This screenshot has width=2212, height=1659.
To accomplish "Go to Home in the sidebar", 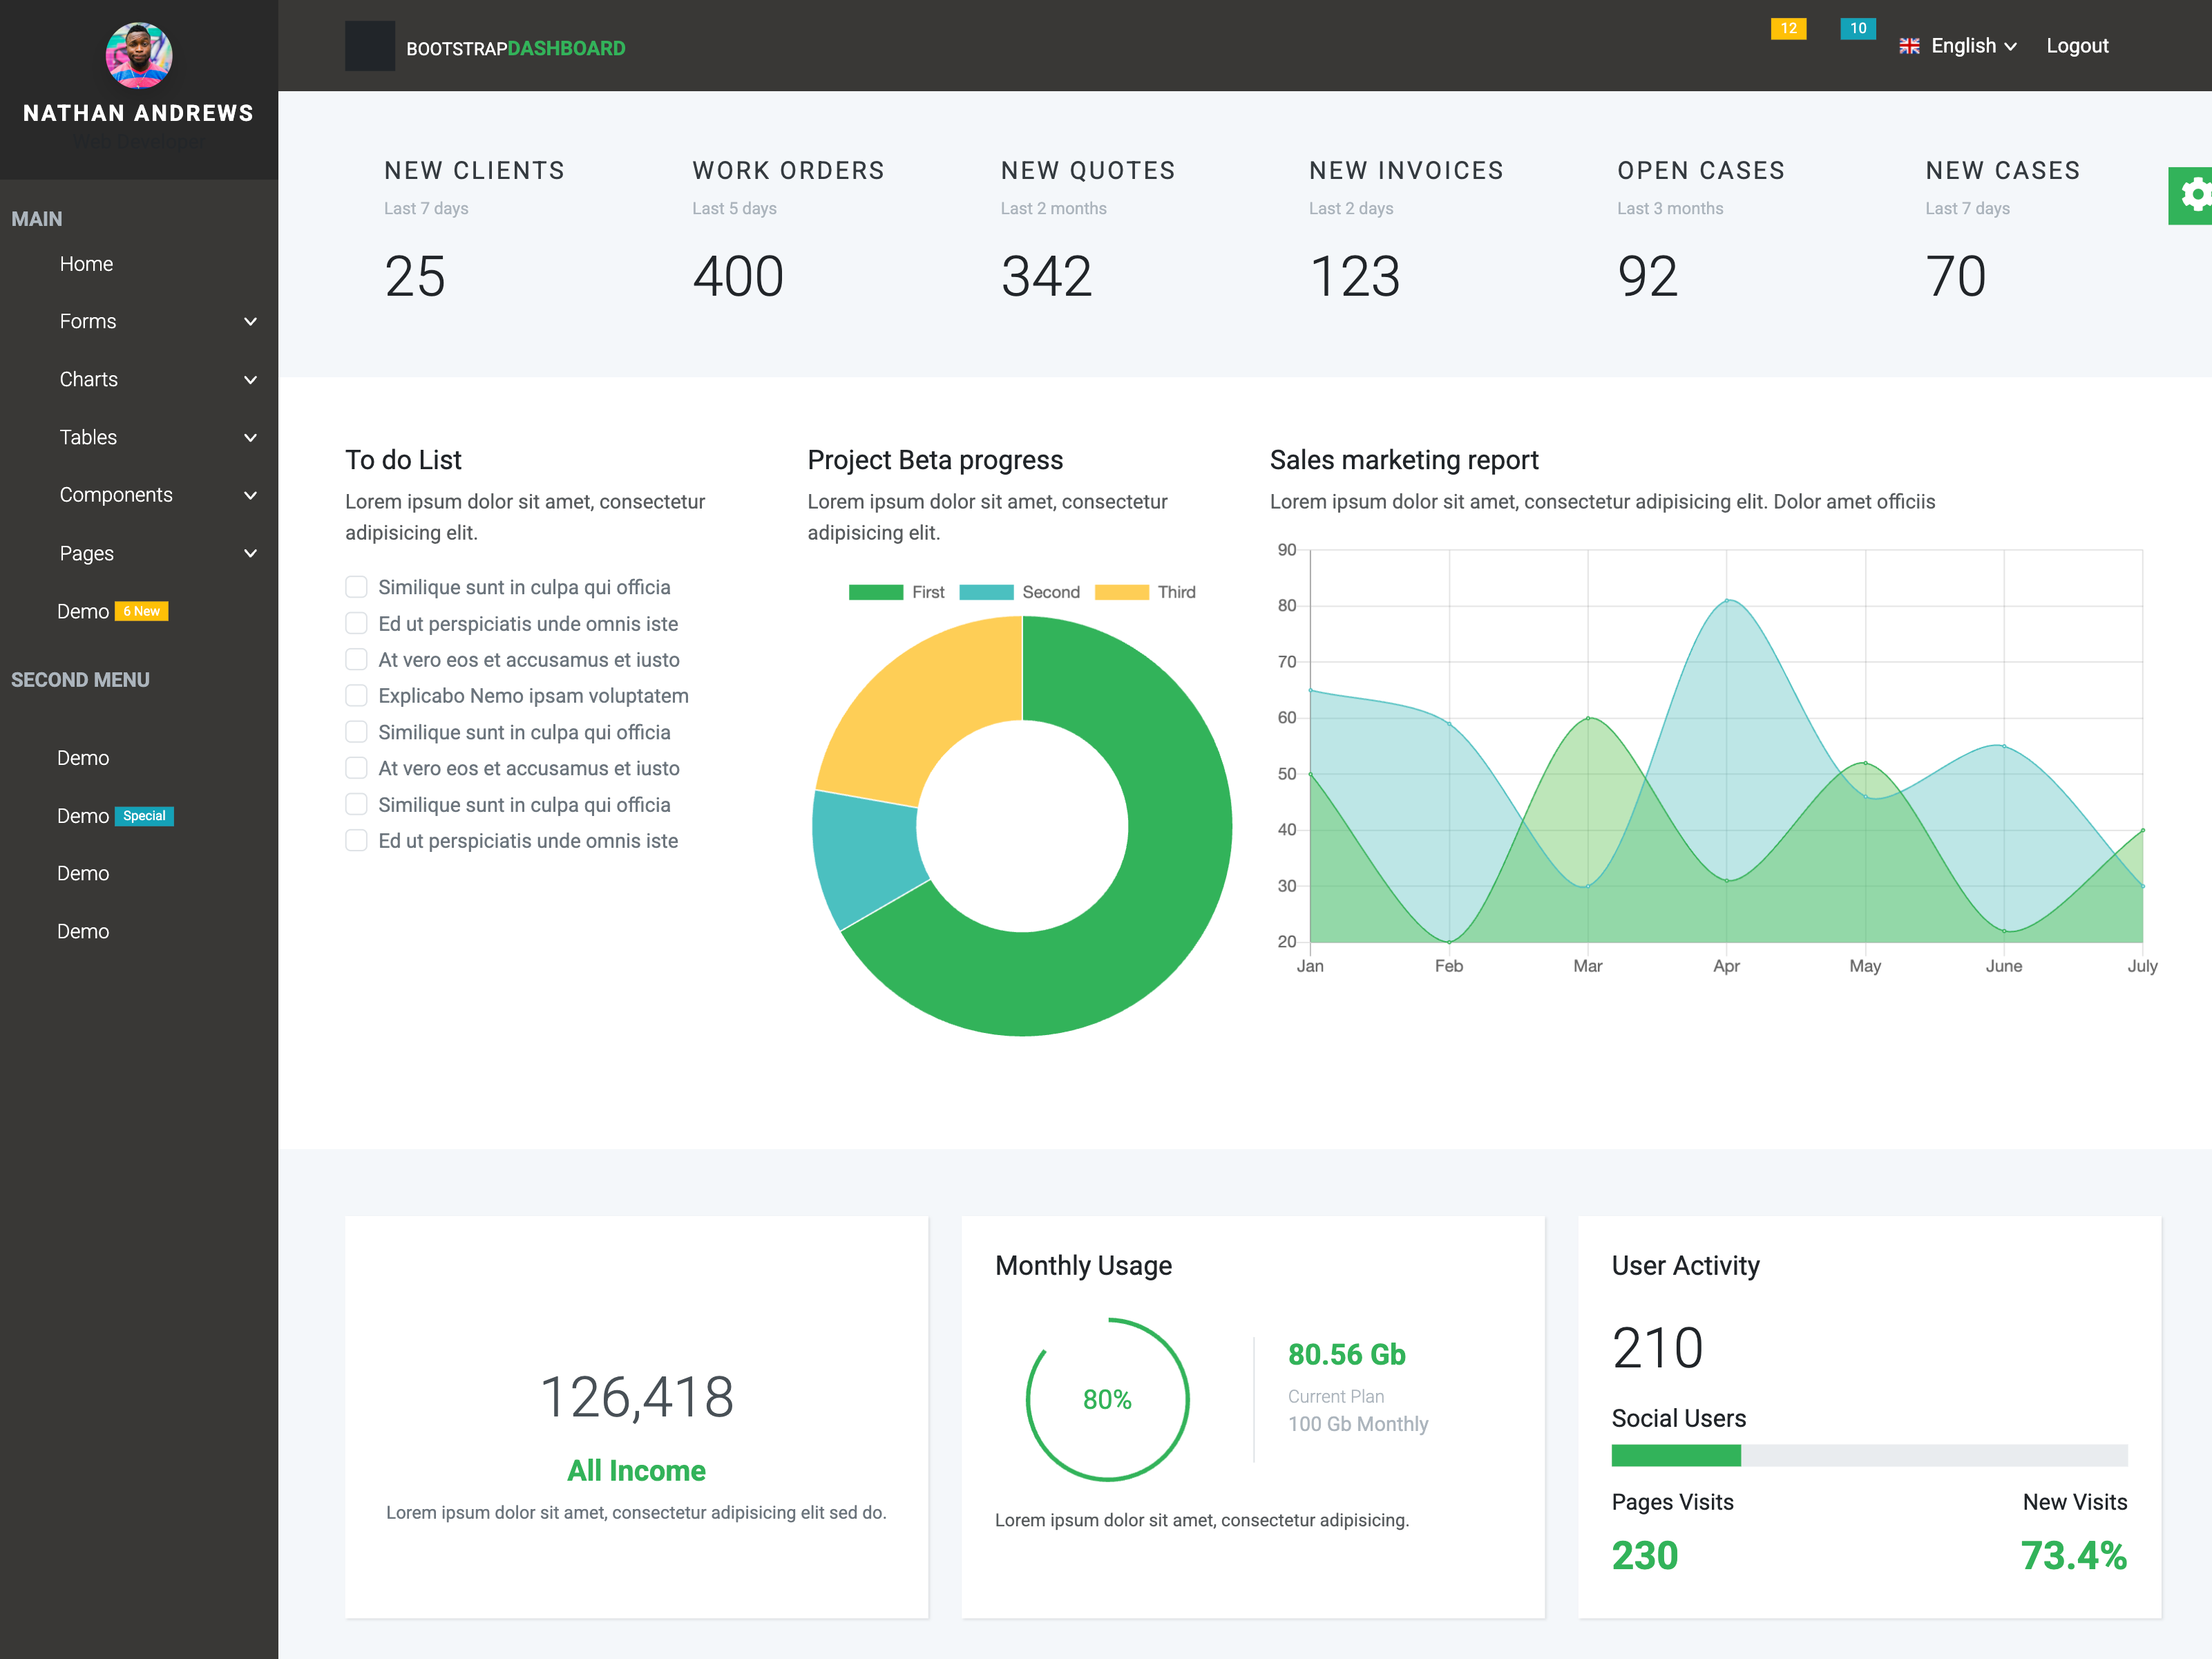I will (86, 264).
